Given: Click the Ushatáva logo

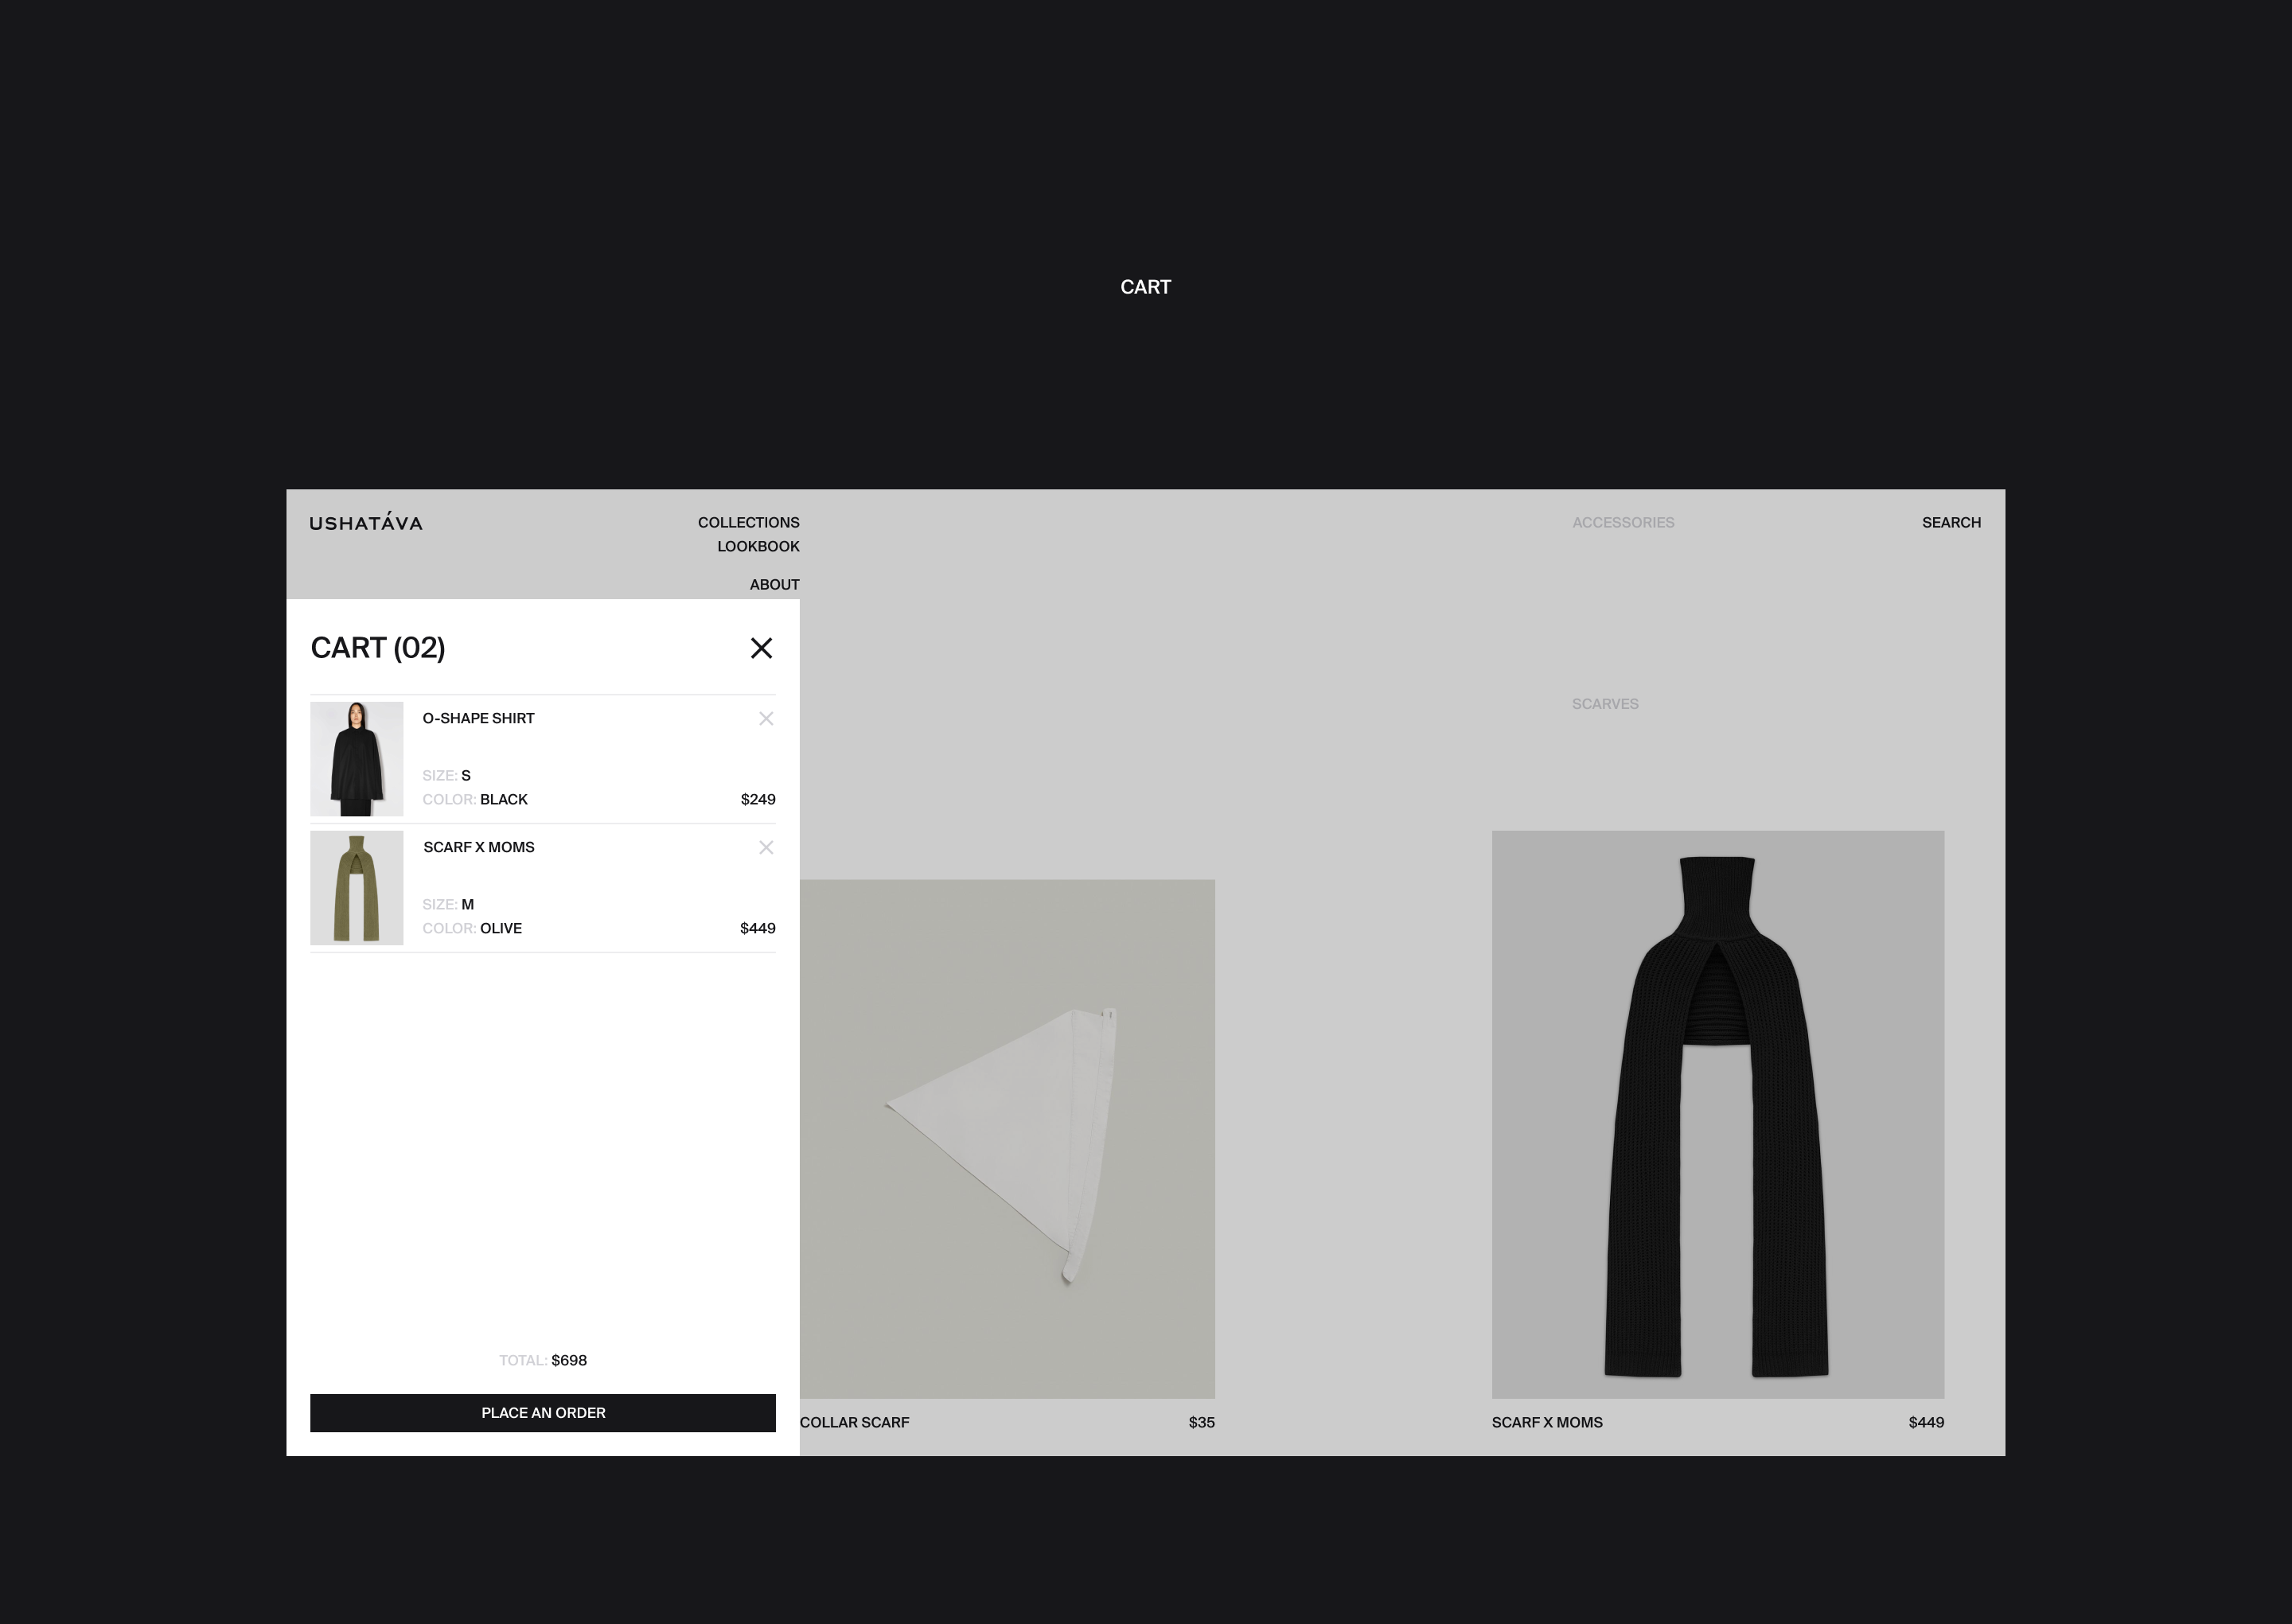Looking at the screenshot, I should 366,523.
